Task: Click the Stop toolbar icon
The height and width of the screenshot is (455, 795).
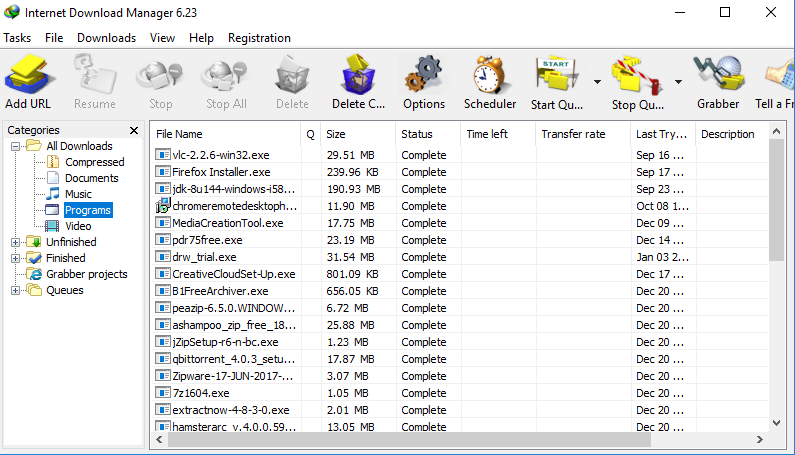Action: coord(160,76)
